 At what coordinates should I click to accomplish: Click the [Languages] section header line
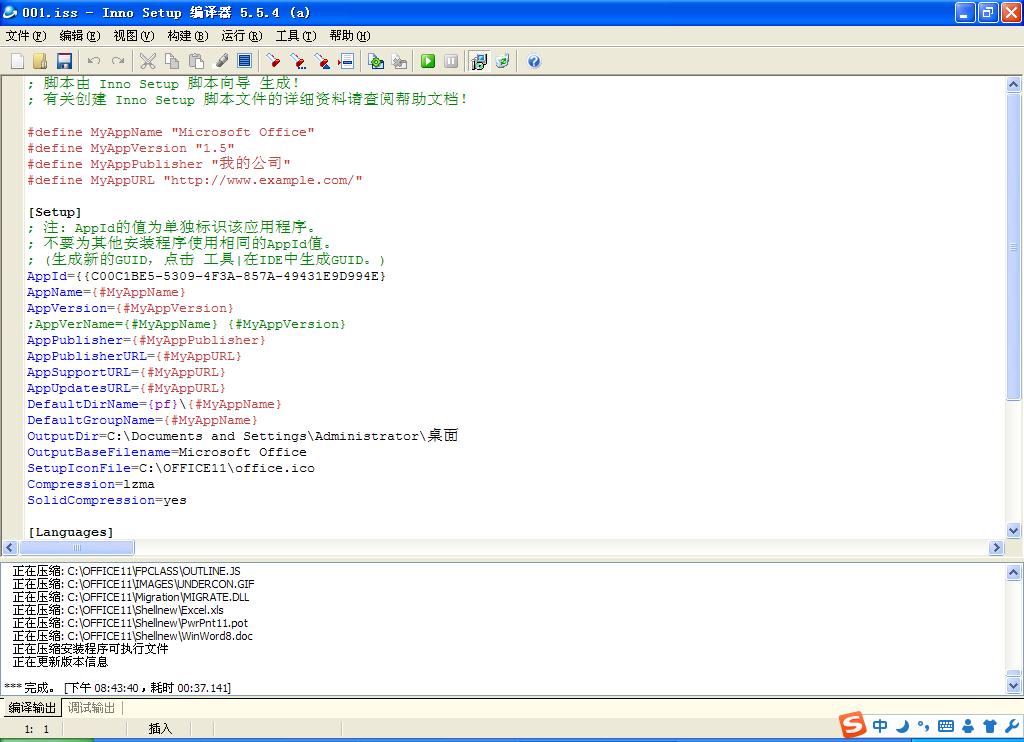71,532
